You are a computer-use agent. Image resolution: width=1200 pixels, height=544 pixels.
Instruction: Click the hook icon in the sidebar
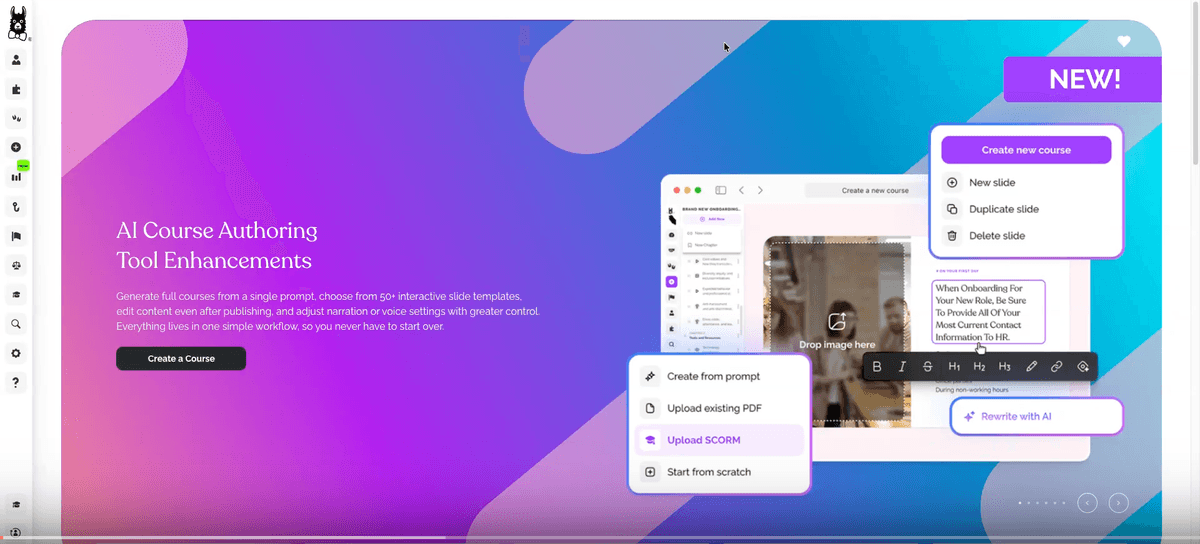coord(16,207)
